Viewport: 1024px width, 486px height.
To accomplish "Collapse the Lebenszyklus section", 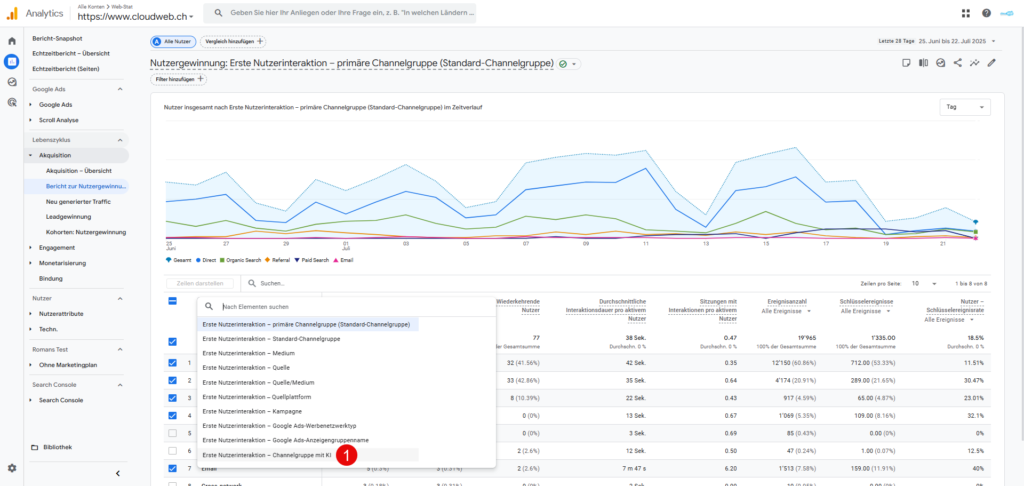I will coord(120,140).
